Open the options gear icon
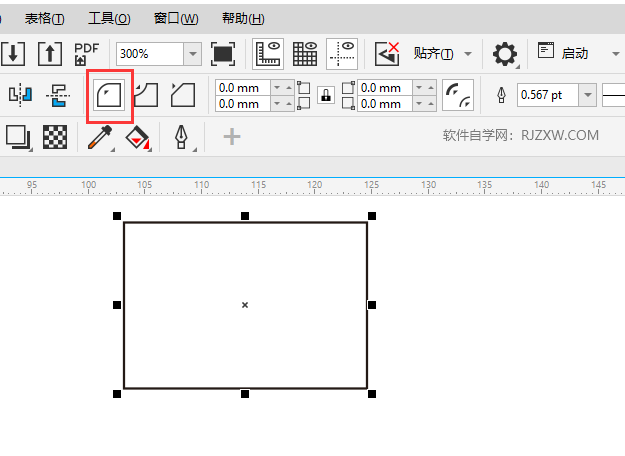 coord(505,54)
